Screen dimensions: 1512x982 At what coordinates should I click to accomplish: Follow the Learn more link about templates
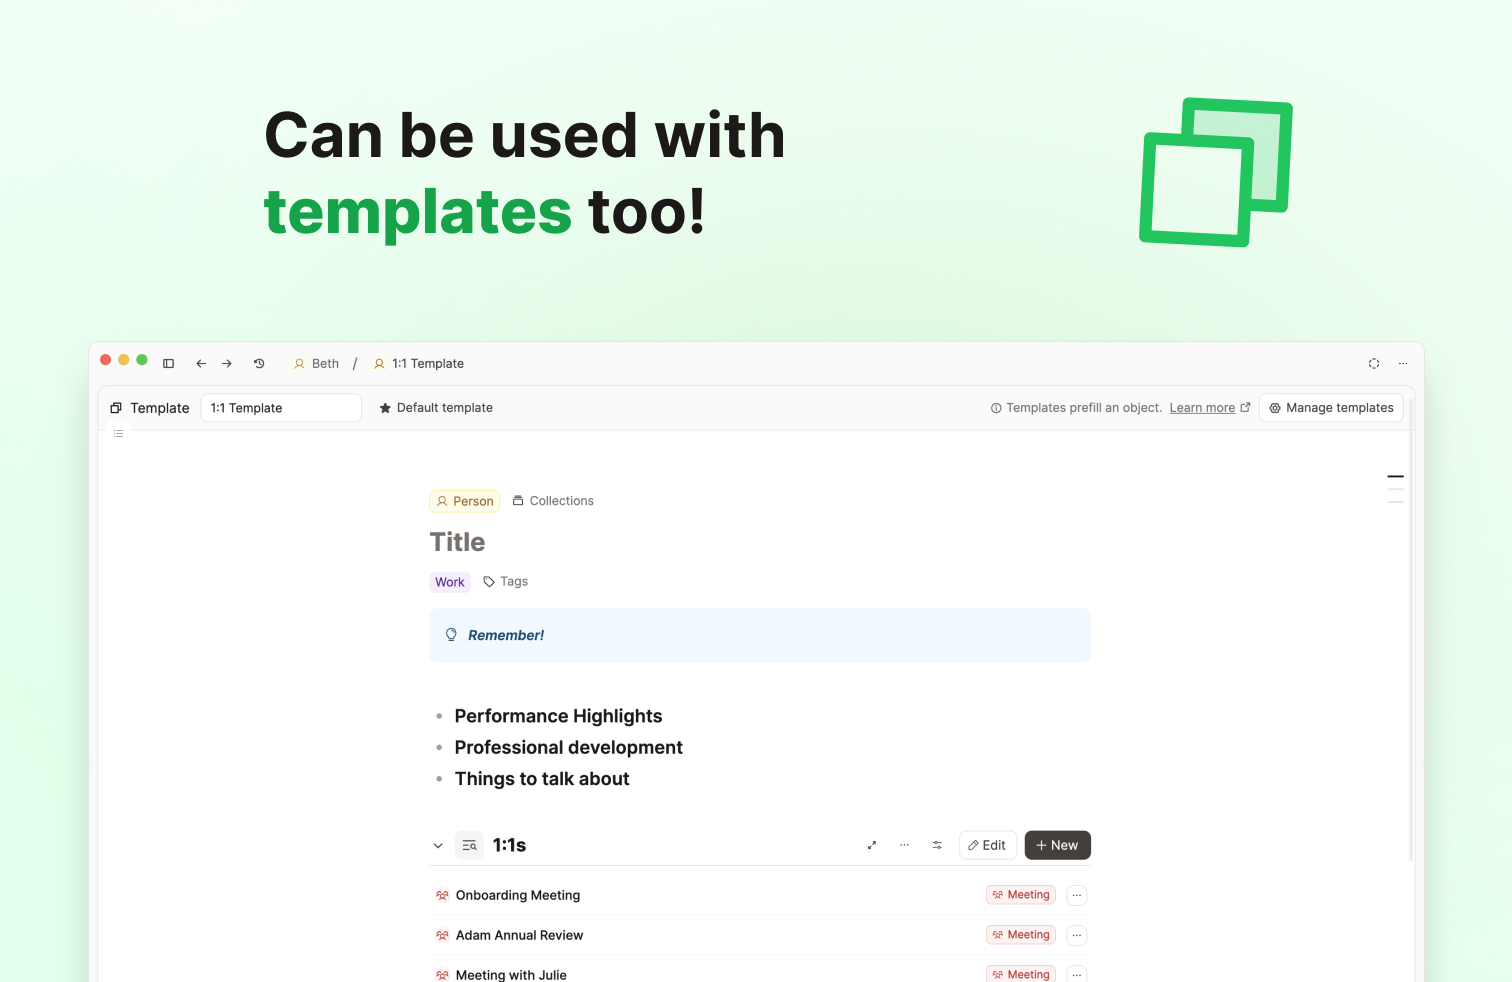click(x=1202, y=408)
